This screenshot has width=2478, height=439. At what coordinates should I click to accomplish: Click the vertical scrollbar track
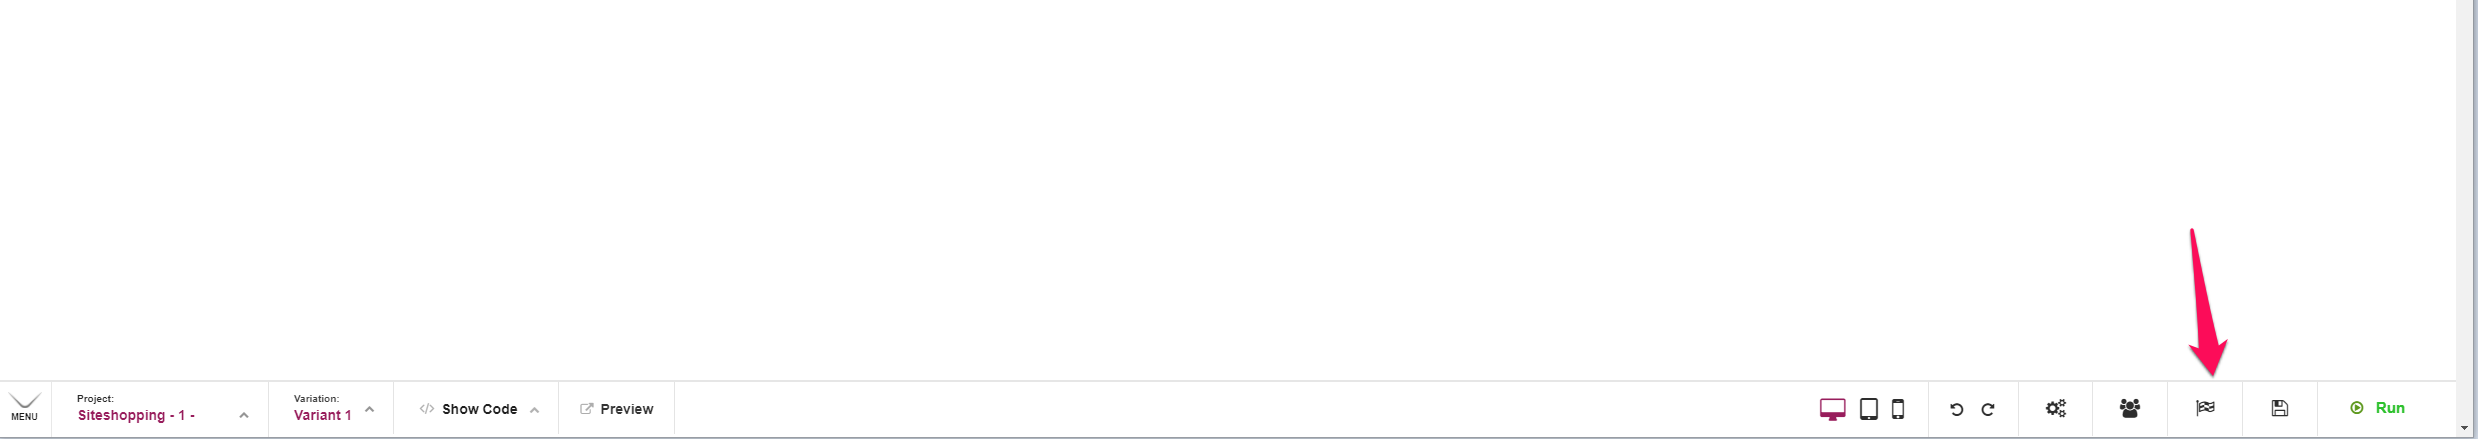pos(2465,210)
